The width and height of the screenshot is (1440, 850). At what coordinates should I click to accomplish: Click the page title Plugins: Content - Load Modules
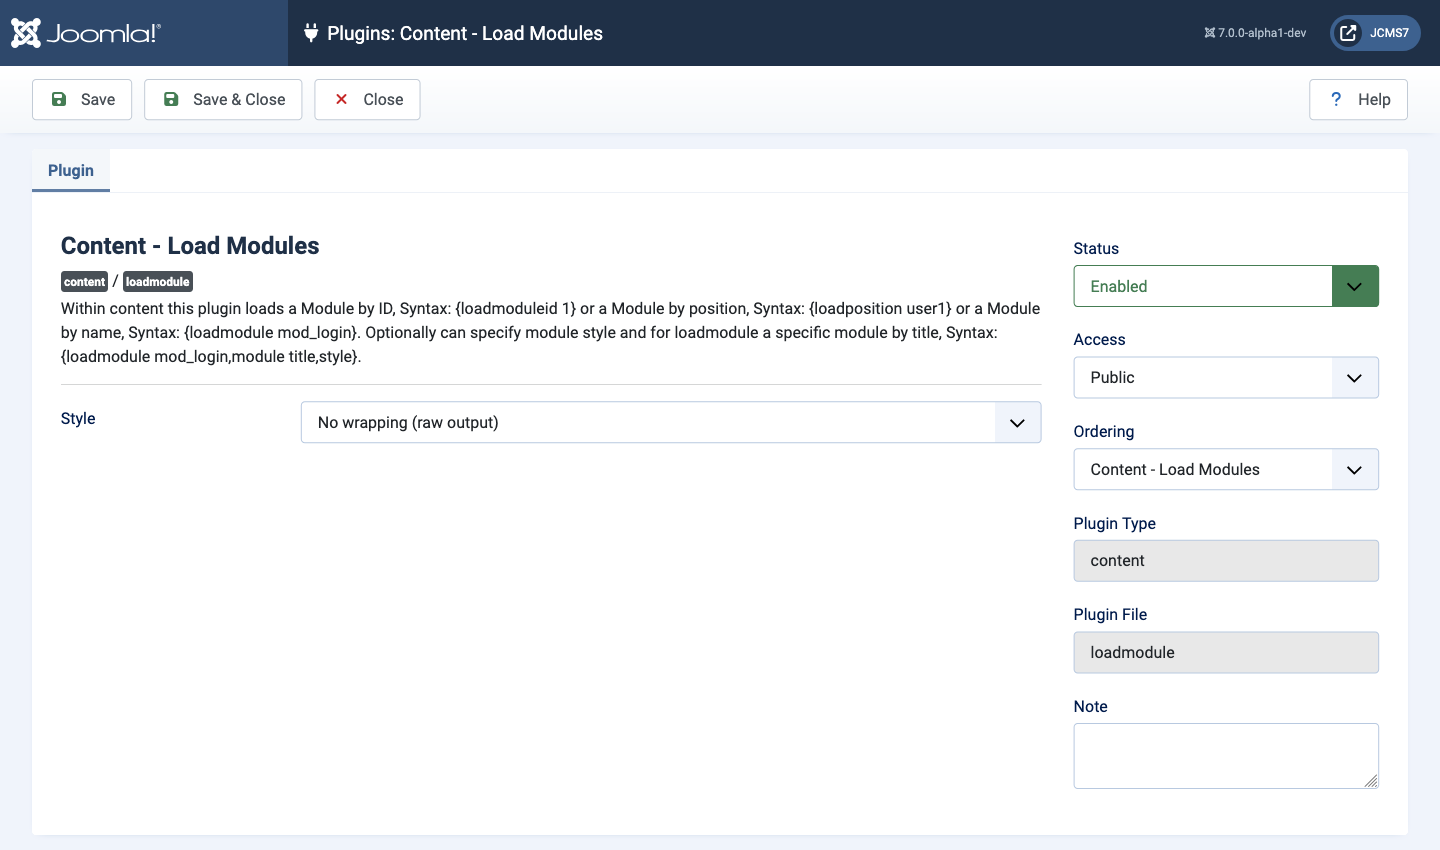pyautogui.click(x=465, y=33)
